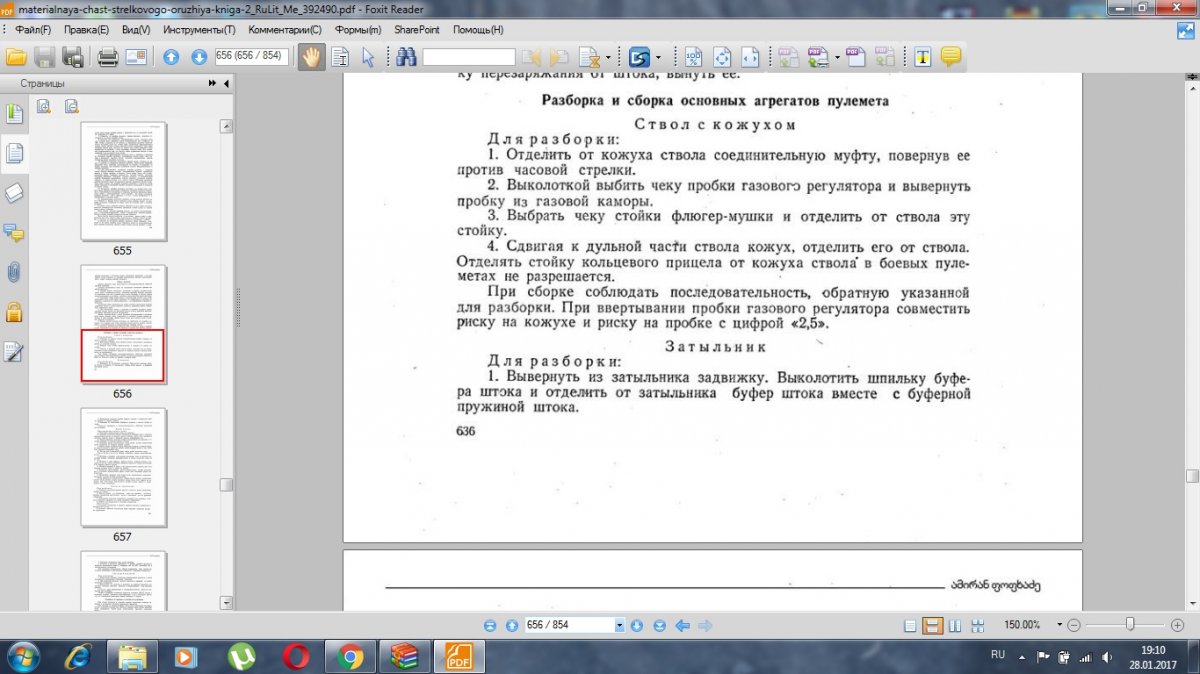Screen dimensions: 1200x674
Task: Select the Hand tool
Action: pos(311,57)
